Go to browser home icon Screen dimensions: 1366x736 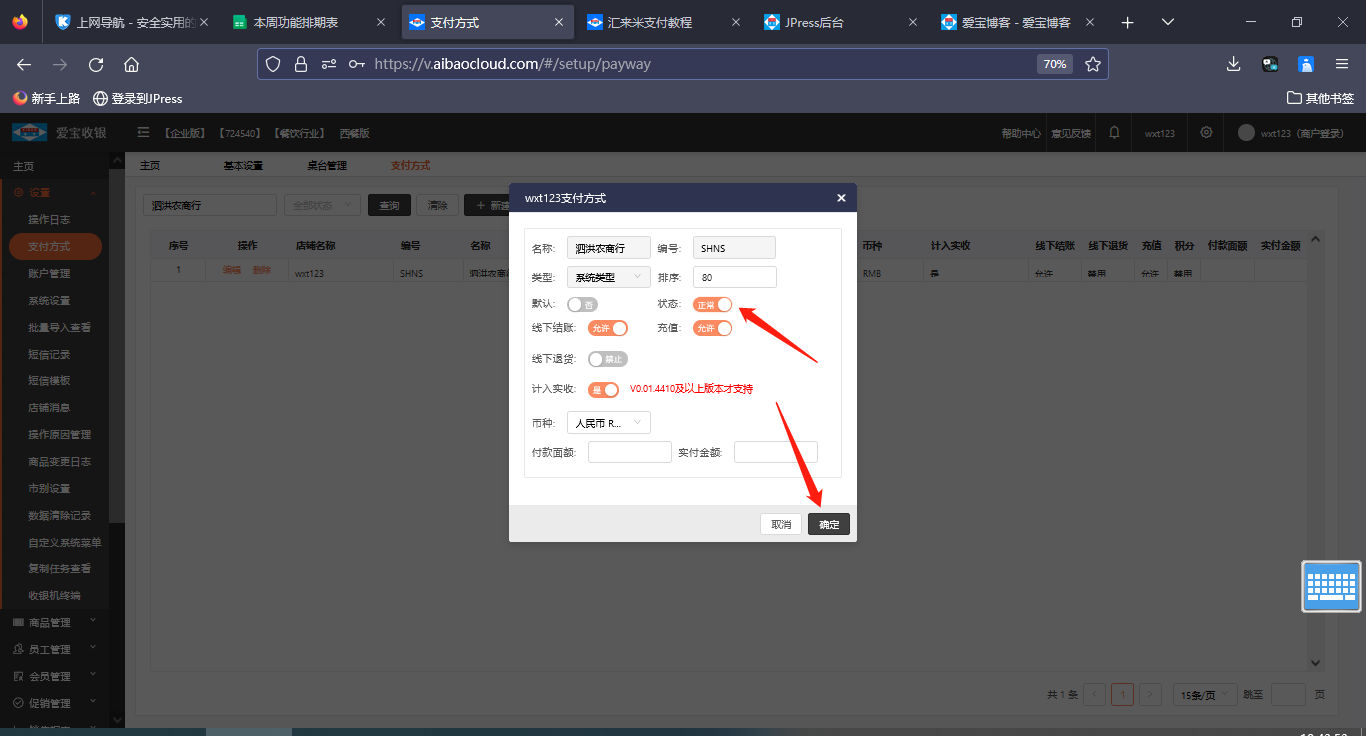[131, 64]
